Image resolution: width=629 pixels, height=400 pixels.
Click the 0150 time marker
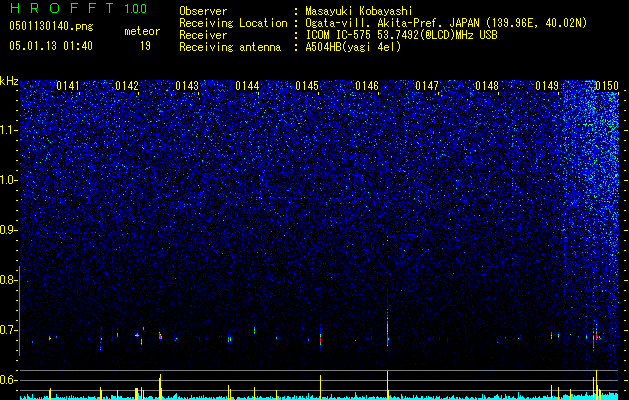click(607, 86)
